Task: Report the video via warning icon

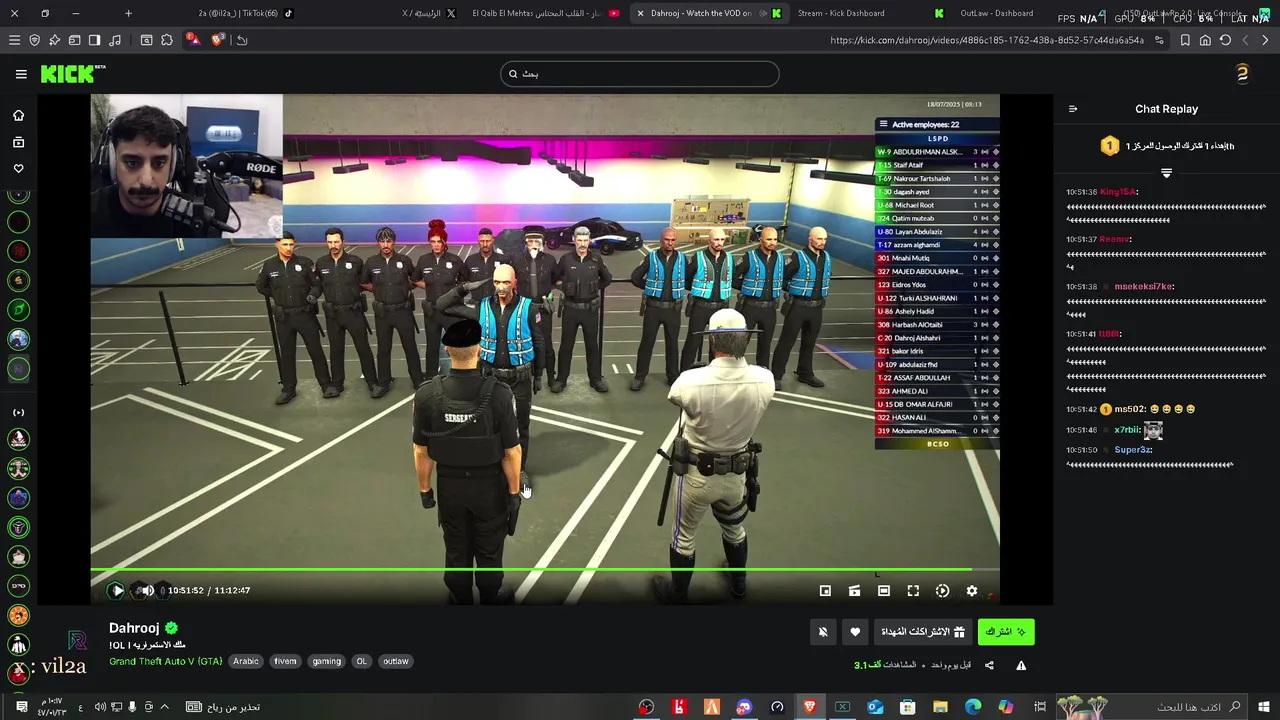Action: click(x=1021, y=665)
